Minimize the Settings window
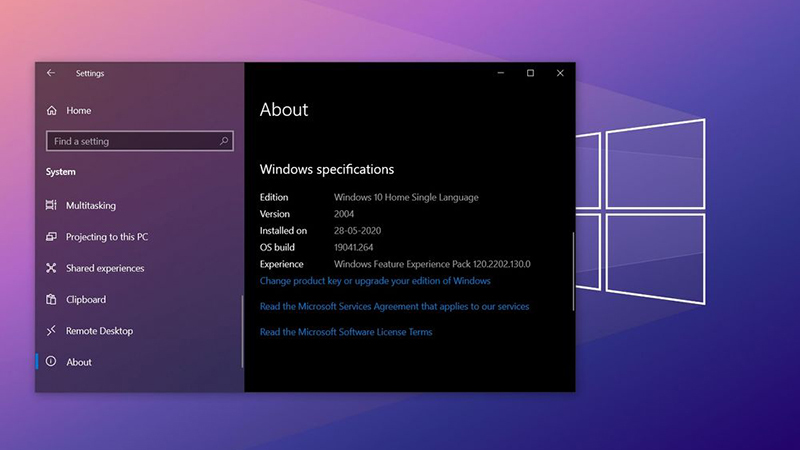800x450 pixels. pos(501,73)
